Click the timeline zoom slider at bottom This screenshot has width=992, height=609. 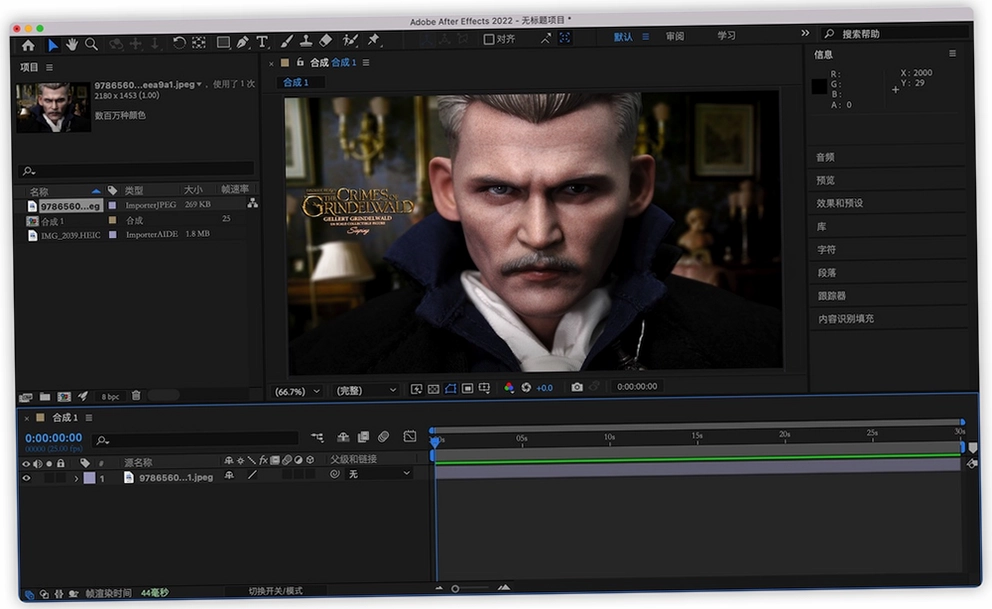point(471,588)
